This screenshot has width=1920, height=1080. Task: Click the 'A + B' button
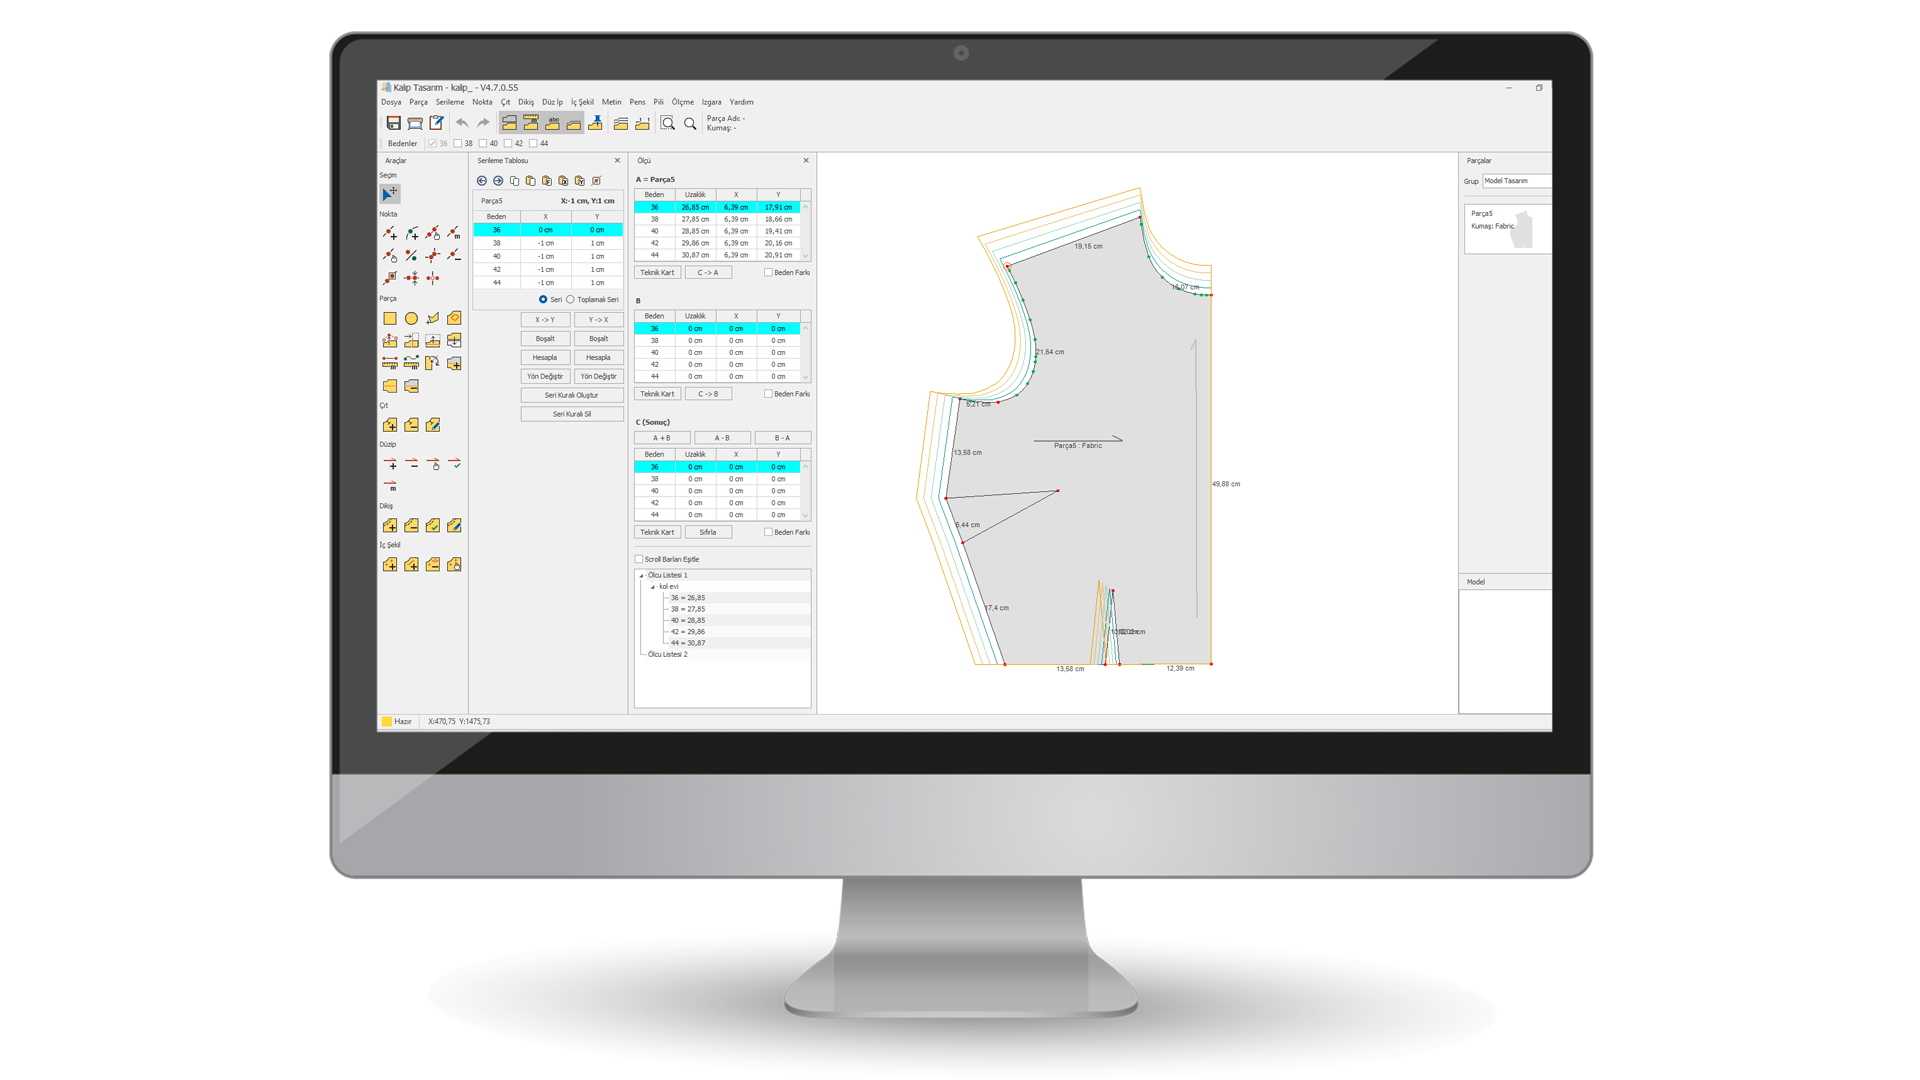(661, 438)
